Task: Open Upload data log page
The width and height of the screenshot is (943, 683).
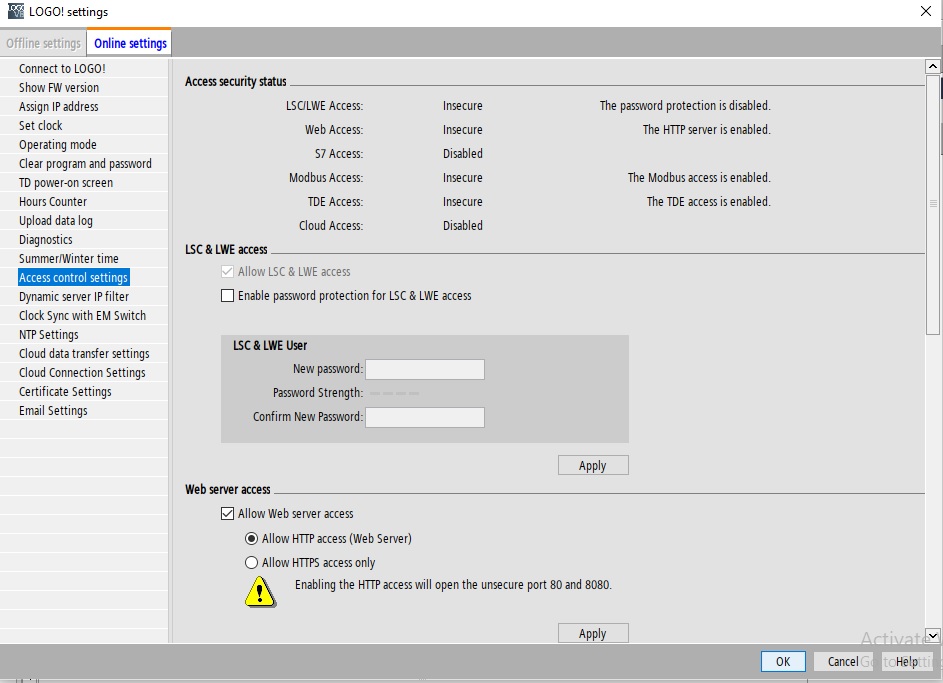Action: (x=56, y=221)
